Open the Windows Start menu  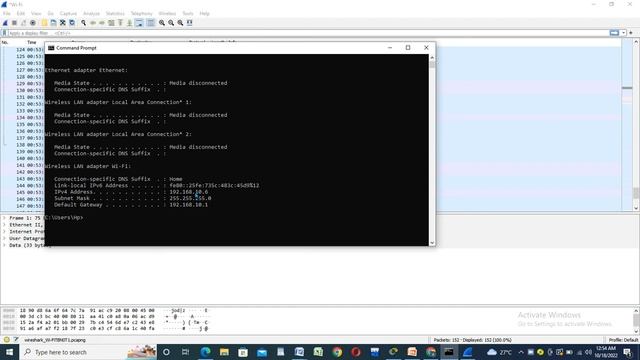(9, 352)
